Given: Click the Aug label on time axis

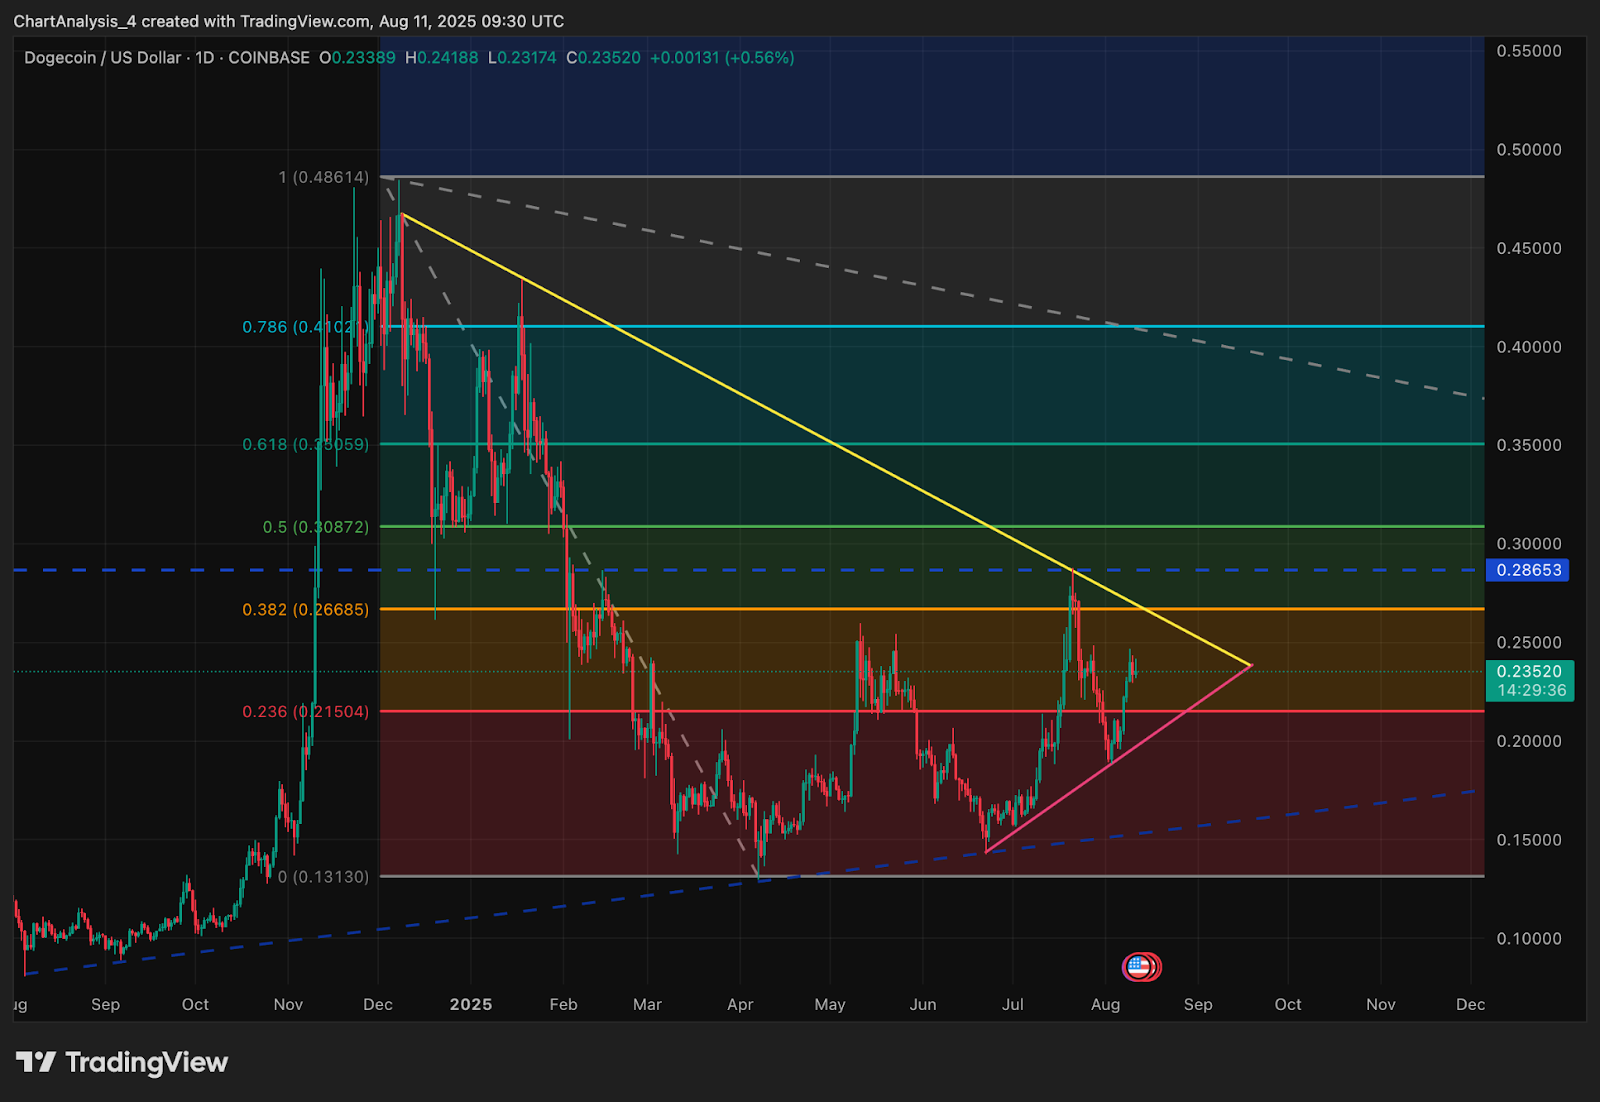Looking at the screenshot, I should [1106, 1004].
